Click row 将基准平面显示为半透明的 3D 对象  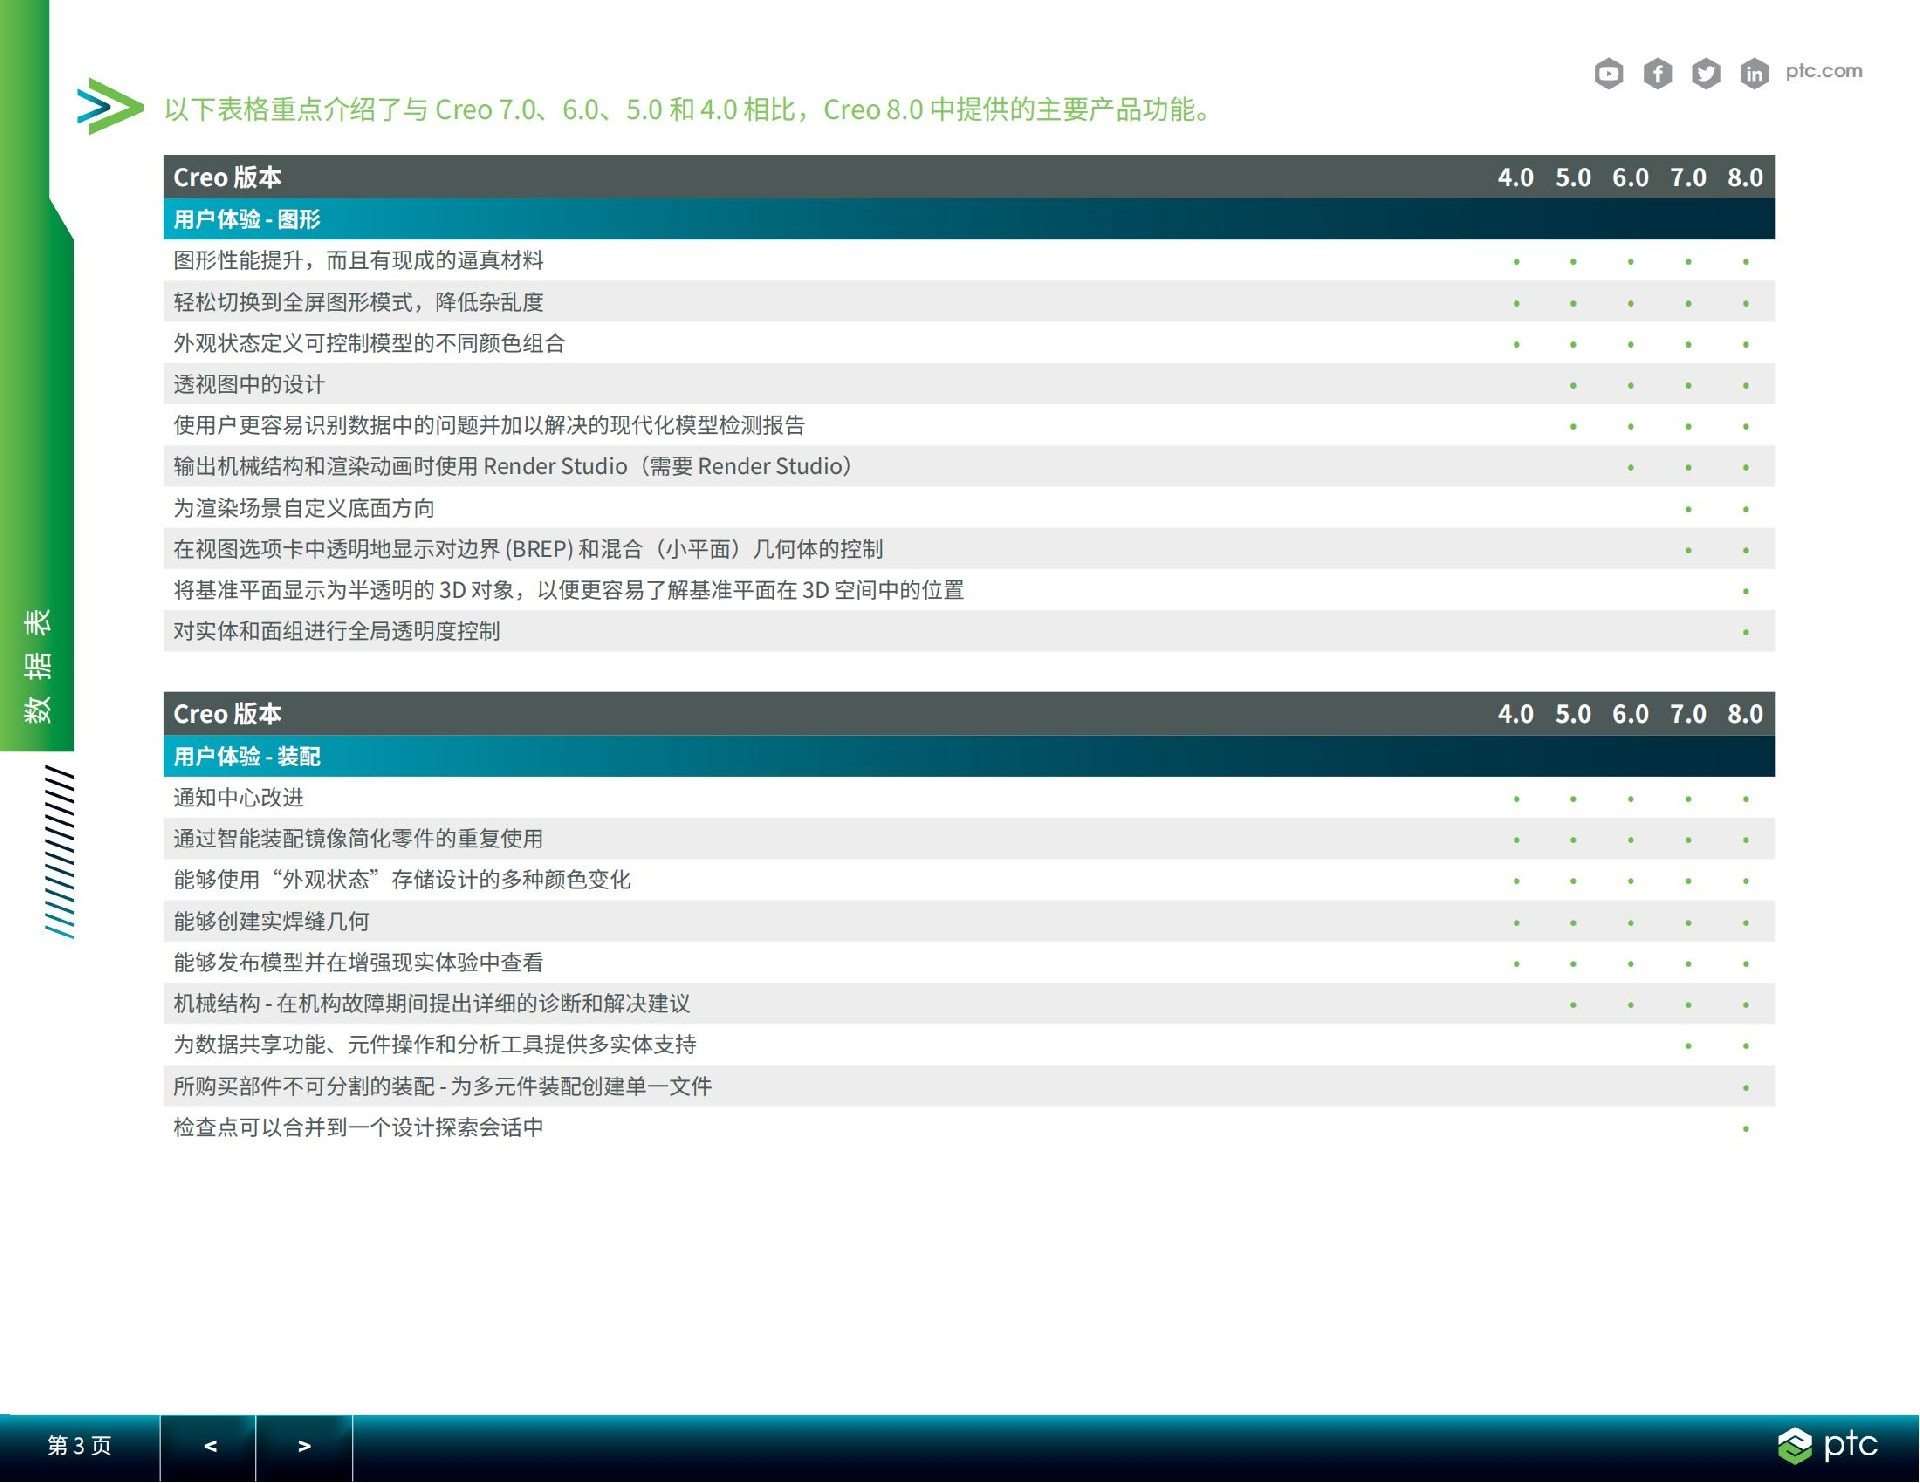click(x=969, y=590)
